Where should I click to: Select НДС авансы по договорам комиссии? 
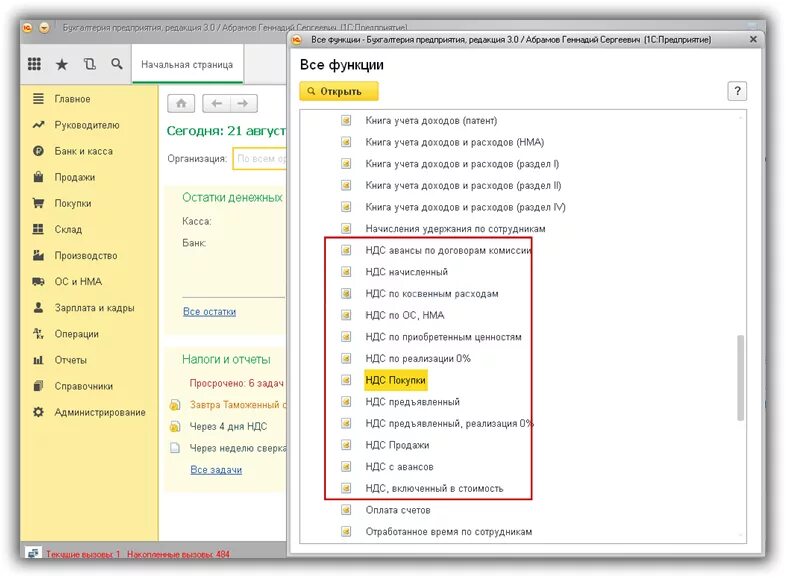[448, 250]
